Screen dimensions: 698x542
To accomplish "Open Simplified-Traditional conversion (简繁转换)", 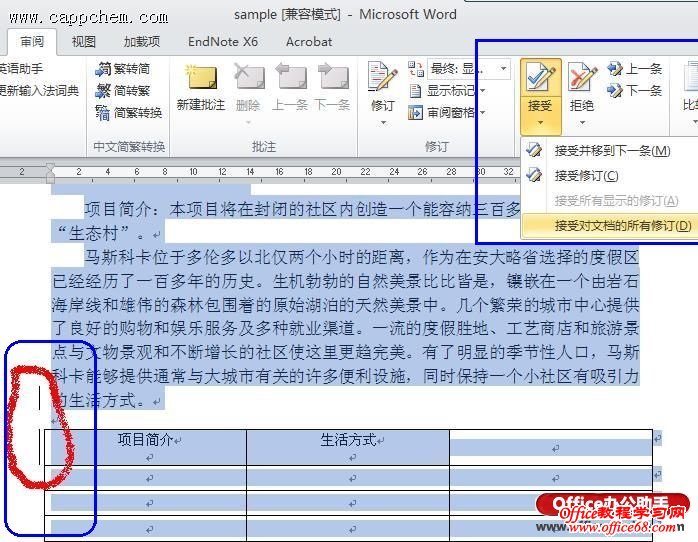I will coord(129,113).
